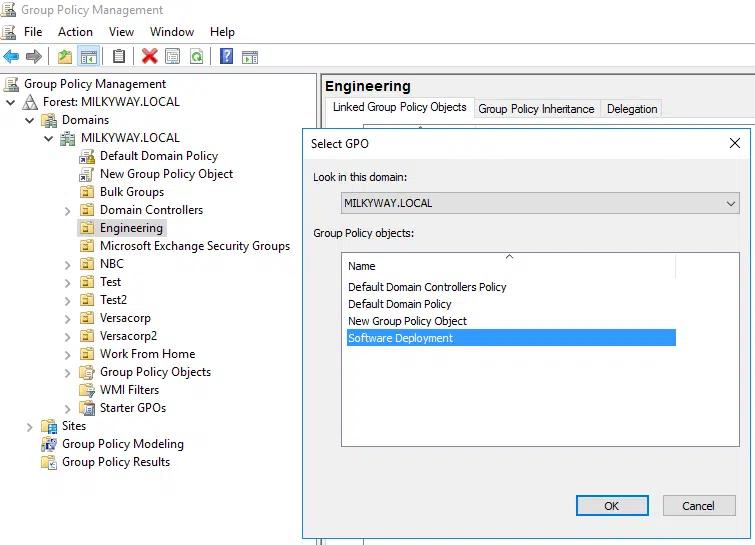The image size is (755, 545).
Task: Click the Starter GPOs folder icon
Action: click(x=87, y=408)
